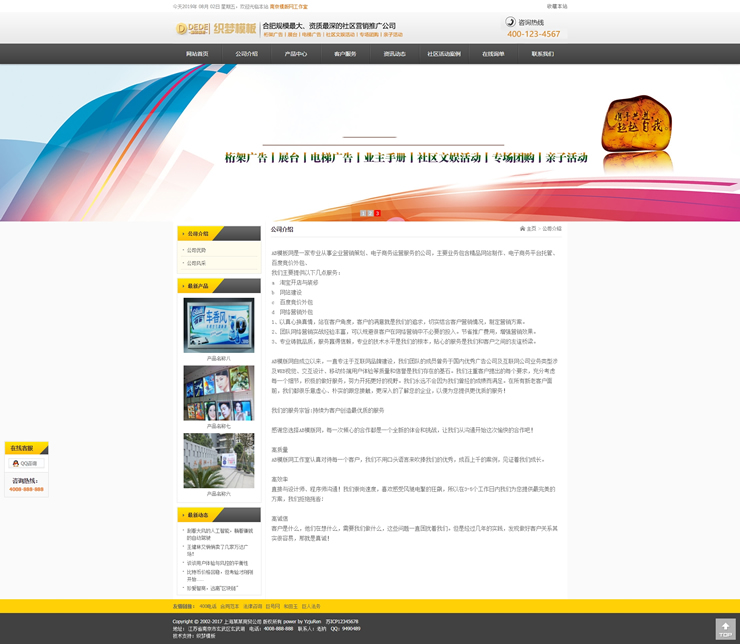Click the home icon in breadcrumb
This screenshot has width=740, height=644.
[522, 229]
